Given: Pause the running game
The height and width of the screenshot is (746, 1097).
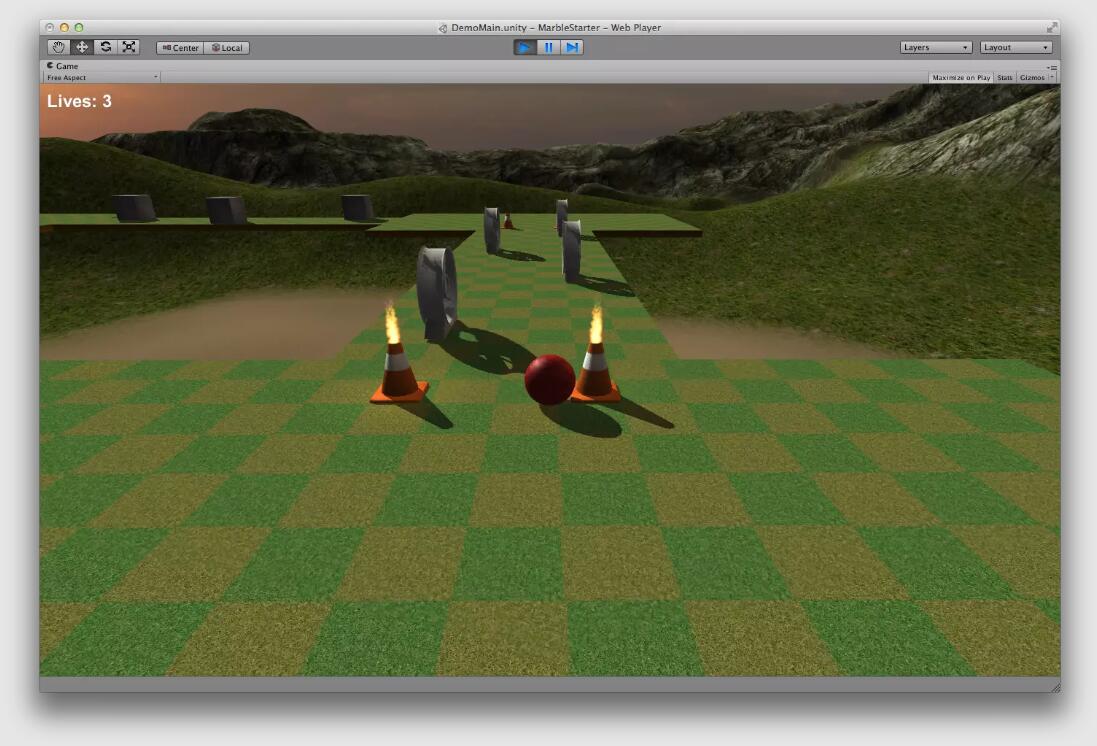Looking at the screenshot, I should 548,47.
